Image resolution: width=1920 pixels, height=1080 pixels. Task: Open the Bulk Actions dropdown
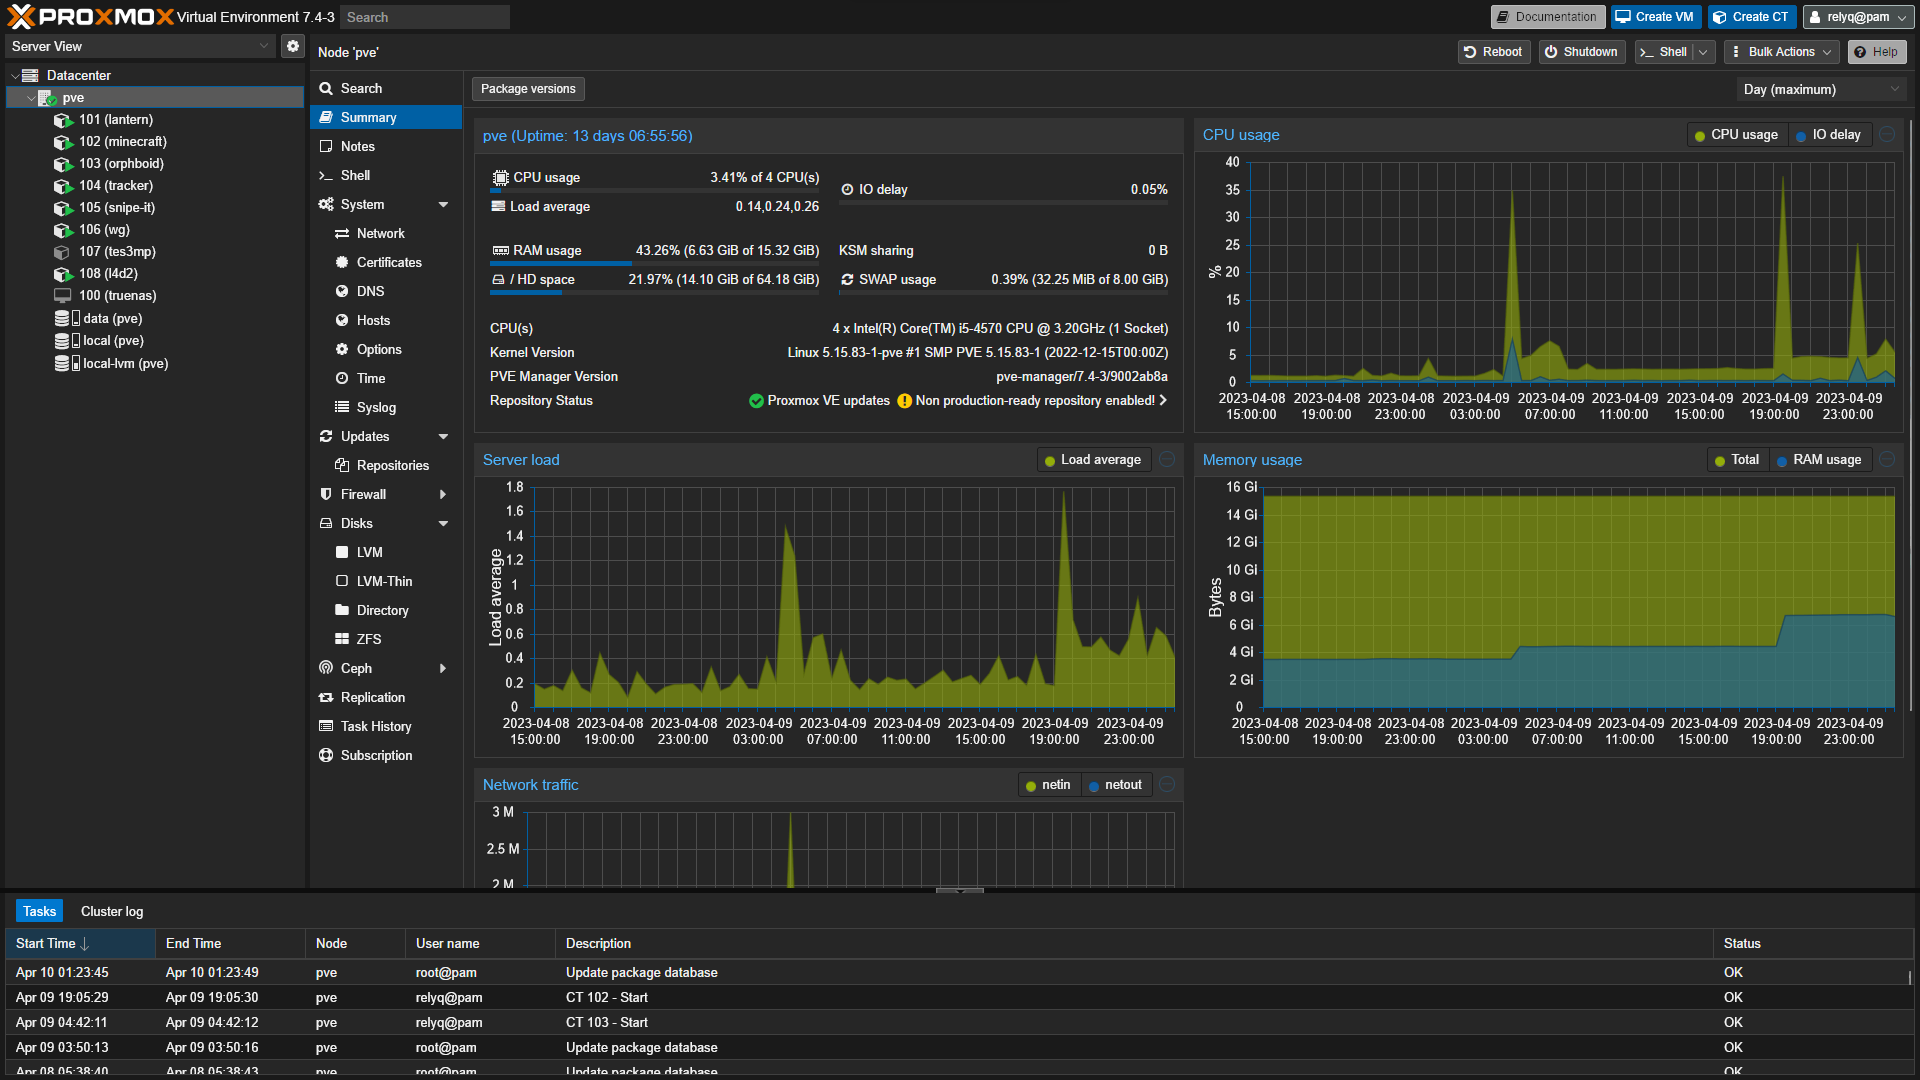[1783, 52]
